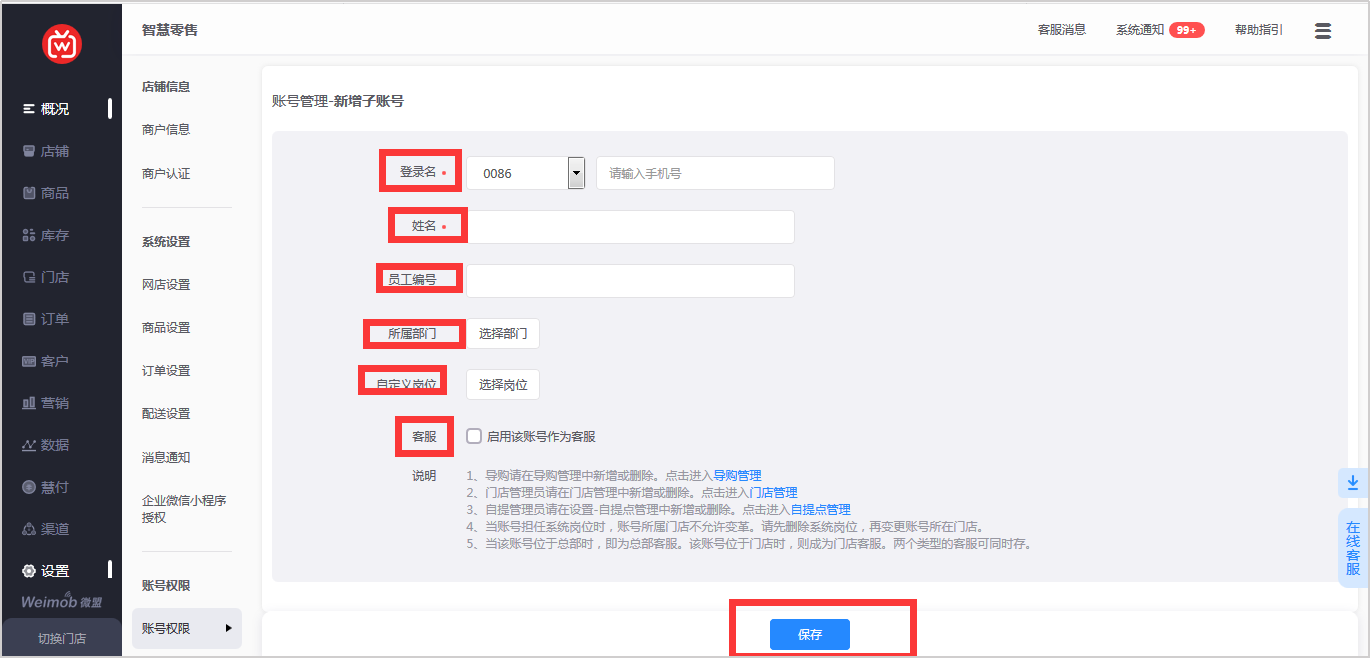
Task: Open 库存 inventory icon in sidebar
Action: 29,235
